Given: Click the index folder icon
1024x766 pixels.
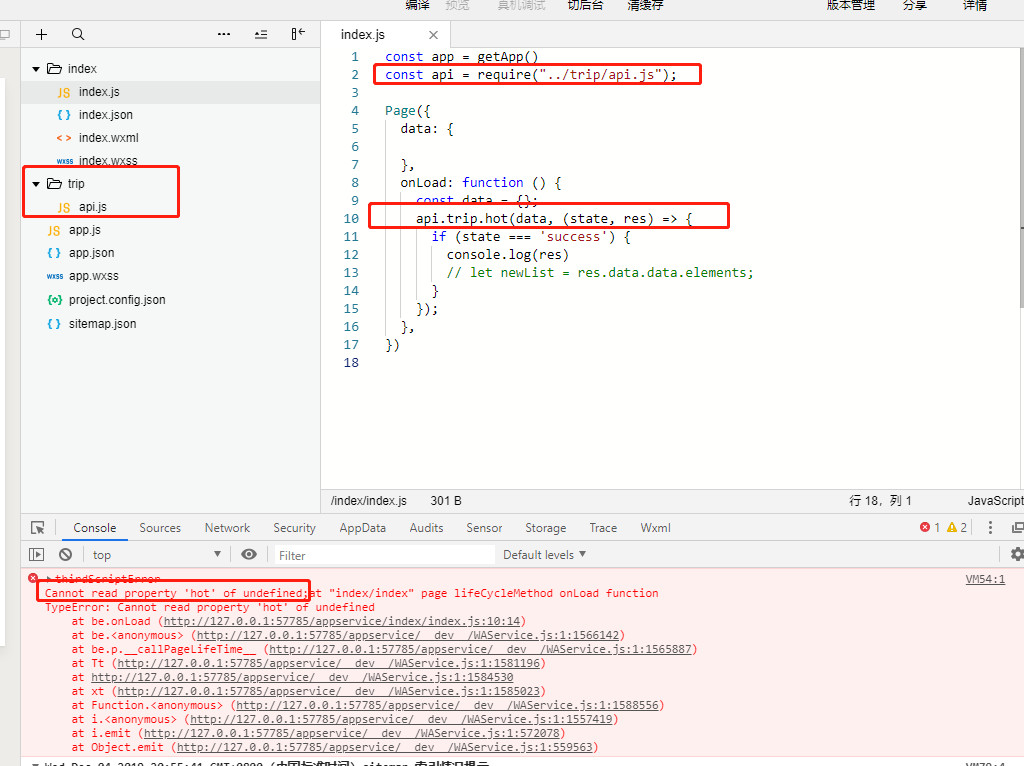Looking at the screenshot, I should 55,69.
